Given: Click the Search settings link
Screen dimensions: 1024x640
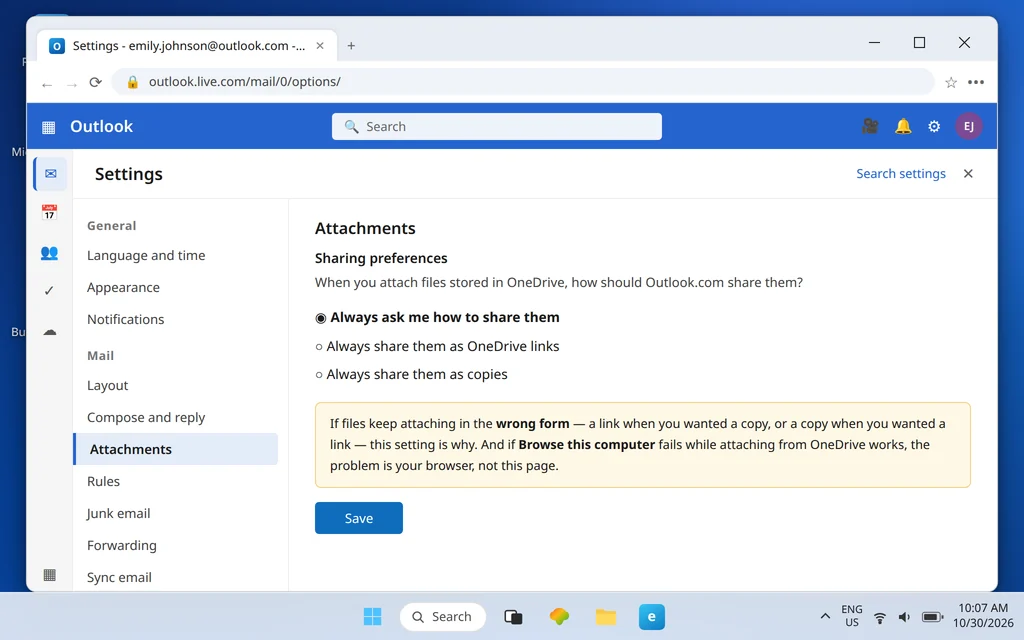Looking at the screenshot, I should point(901,174).
